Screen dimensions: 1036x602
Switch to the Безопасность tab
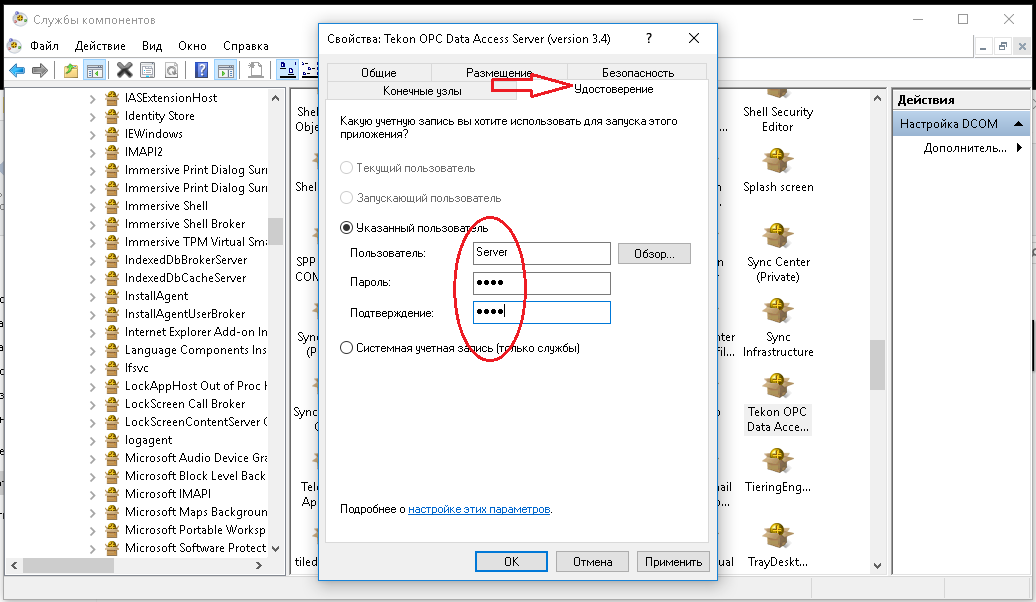pos(637,73)
